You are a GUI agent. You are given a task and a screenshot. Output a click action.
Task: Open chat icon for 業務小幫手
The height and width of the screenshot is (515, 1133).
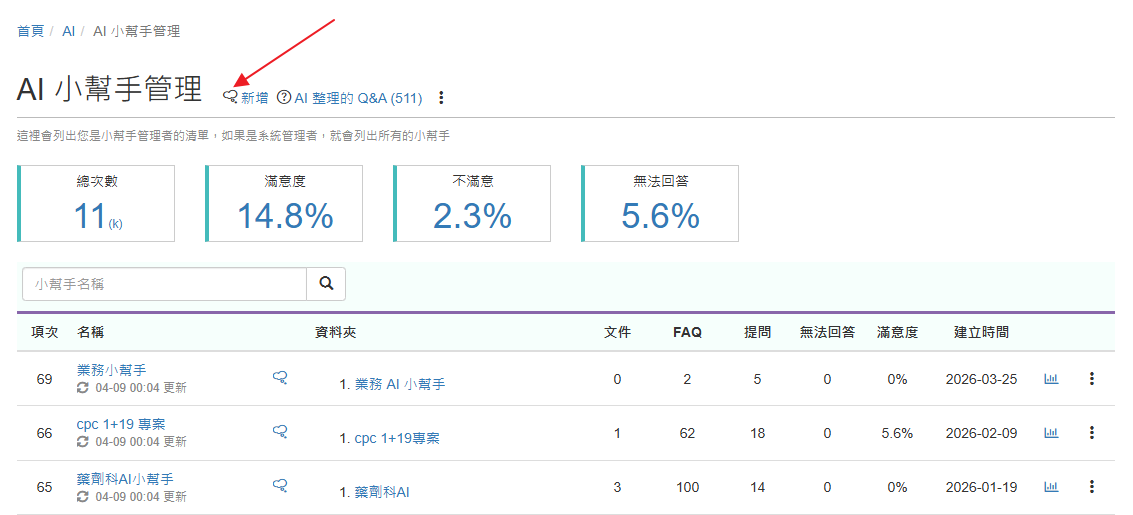pos(281,377)
